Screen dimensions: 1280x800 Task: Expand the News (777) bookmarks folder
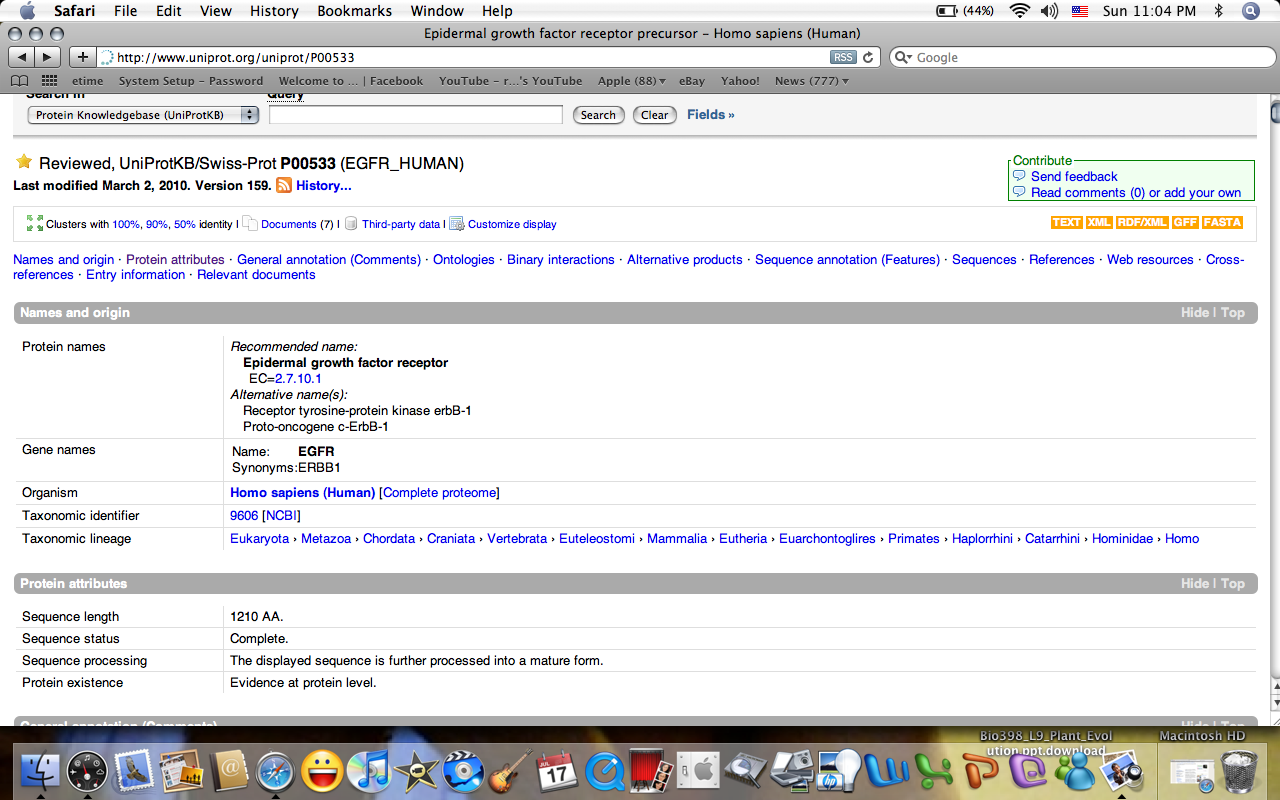pyautogui.click(x=811, y=81)
